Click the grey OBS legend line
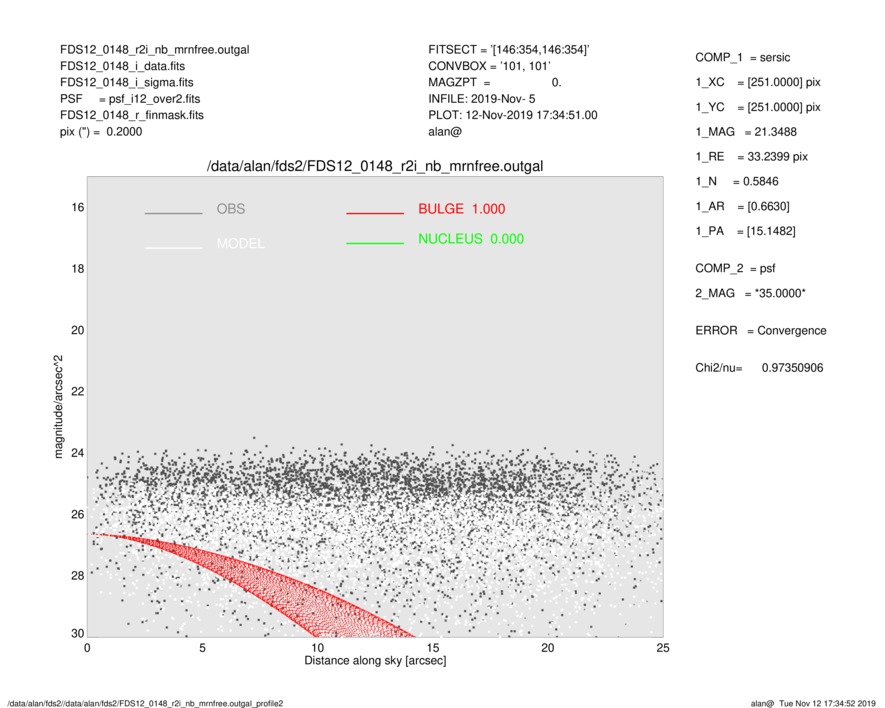The width and height of the screenshot is (885, 708). (x=173, y=213)
